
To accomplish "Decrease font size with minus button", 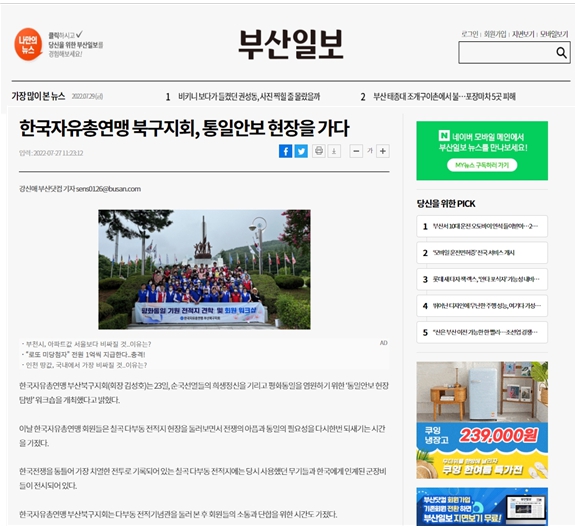I will pyautogui.click(x=356, y=151).
